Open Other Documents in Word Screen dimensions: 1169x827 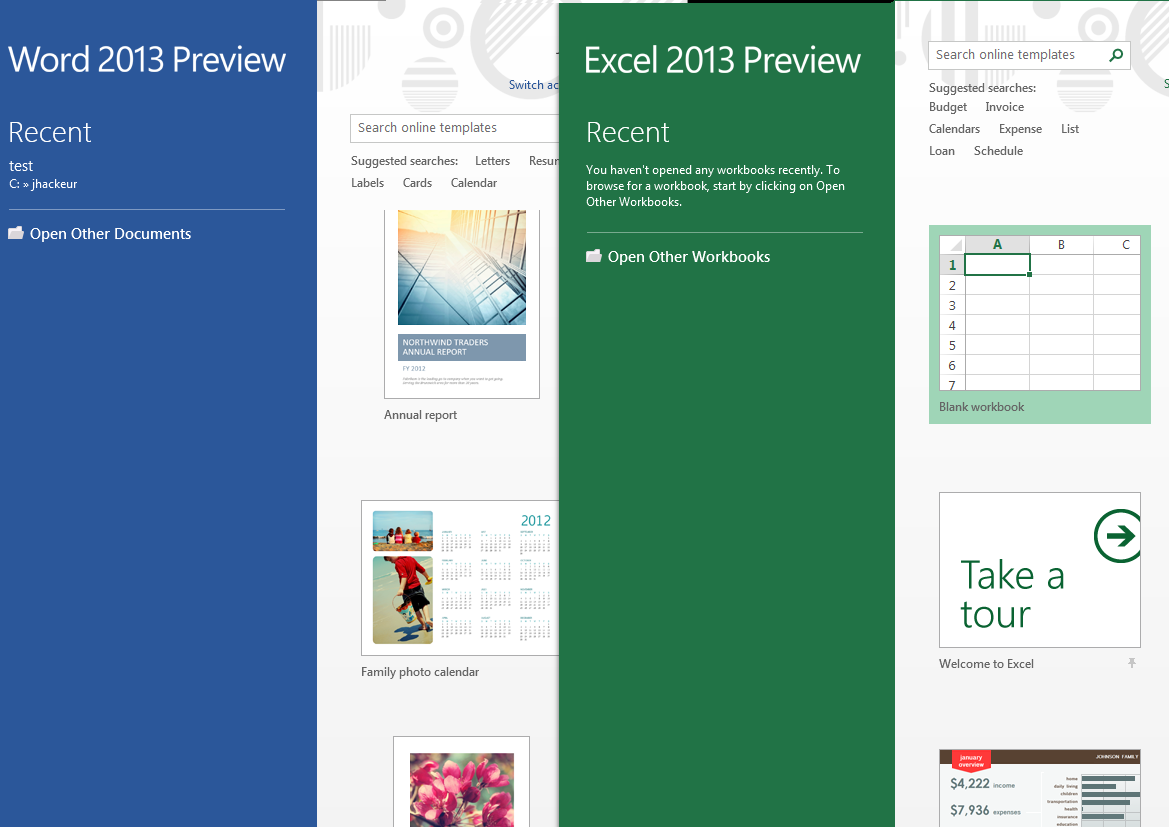tap(110, 233)
